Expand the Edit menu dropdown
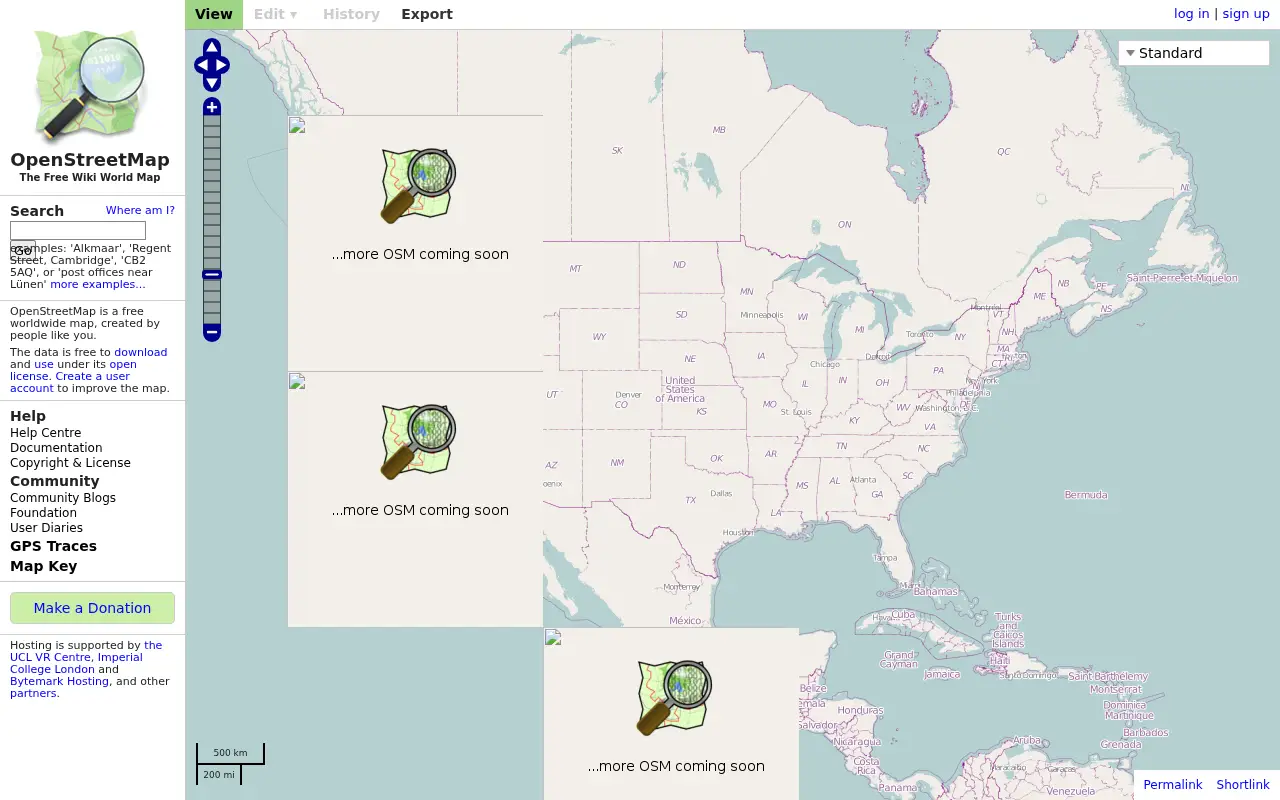1280x800 pixels. point(275,14)
